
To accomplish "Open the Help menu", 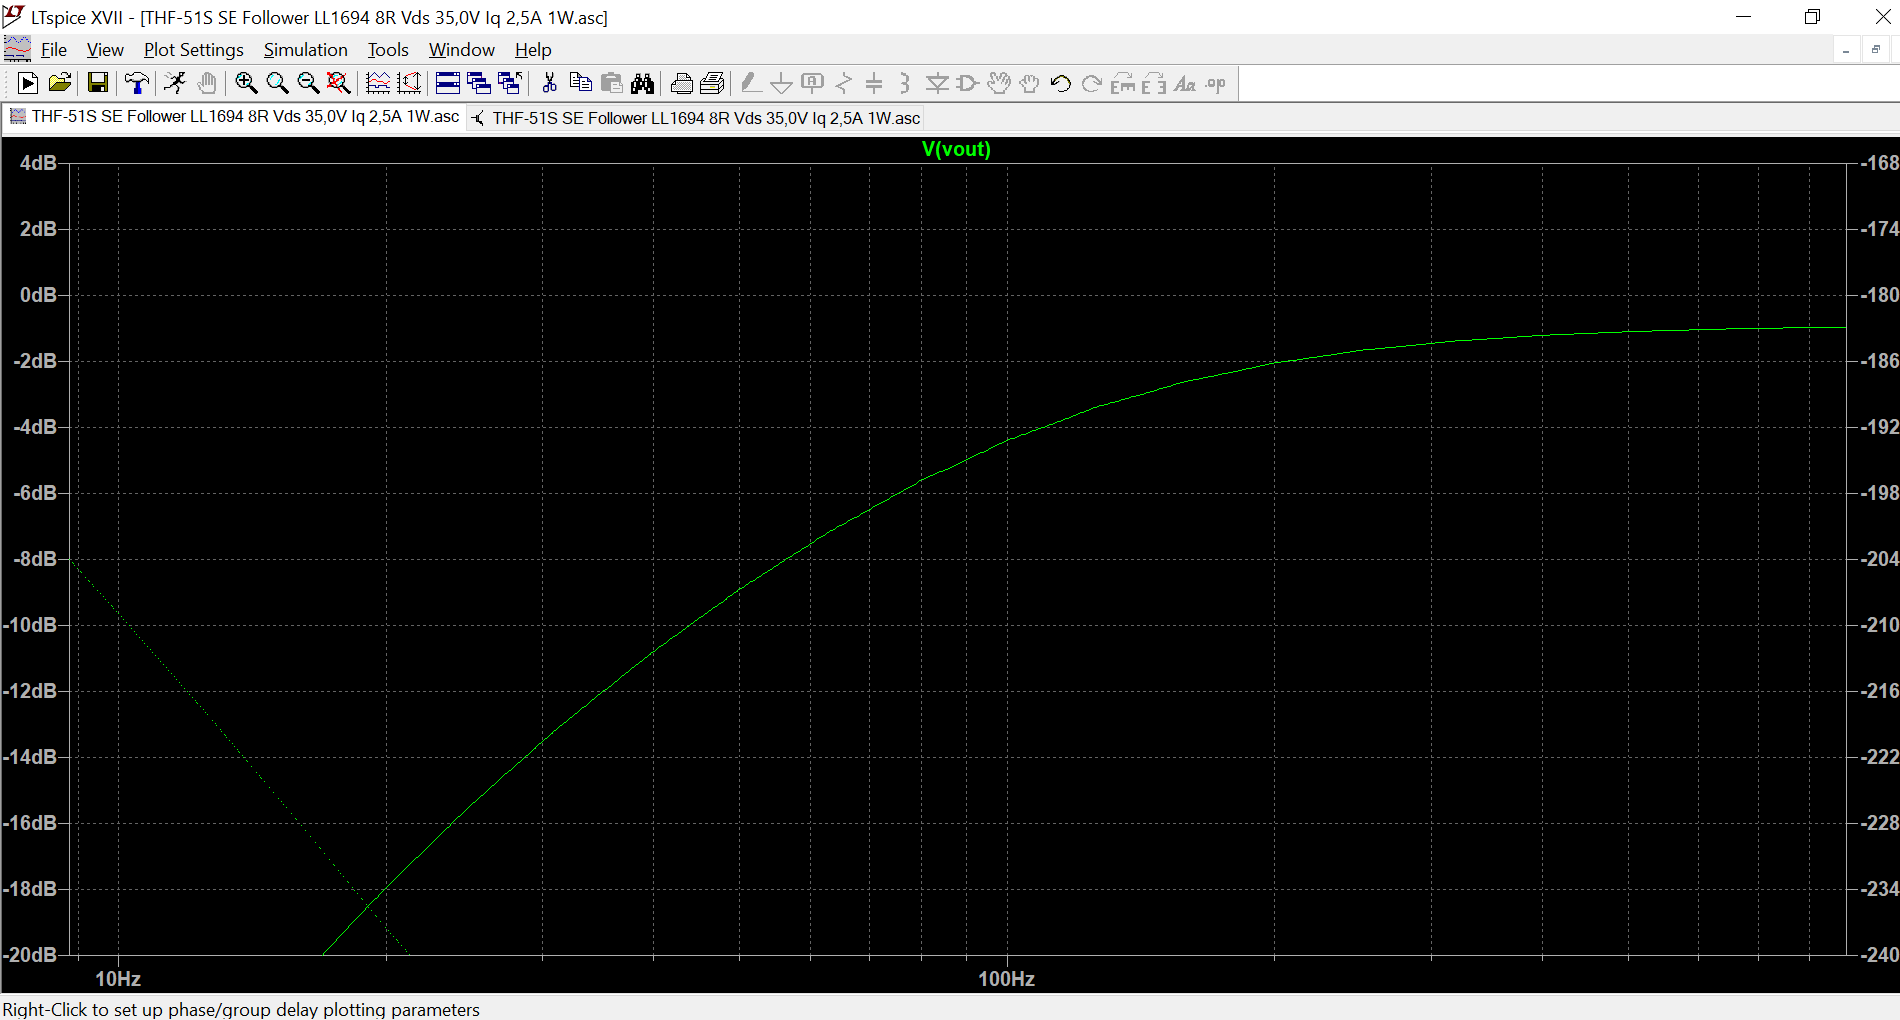I will click(533, 50).
